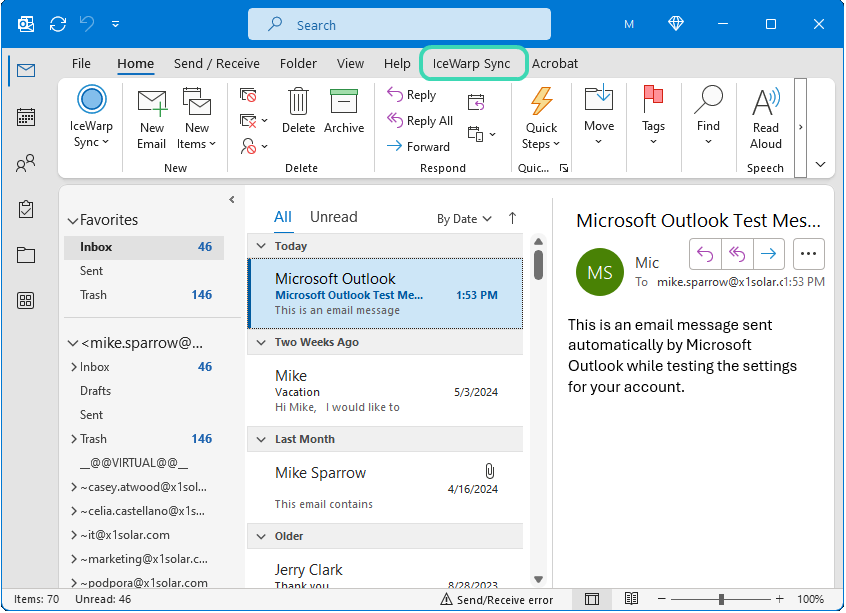The width and height of the screenshot is (846, 613).
Task: Expand the ~it@x1solar.com shared folder
Action: (x=73, y=535)
